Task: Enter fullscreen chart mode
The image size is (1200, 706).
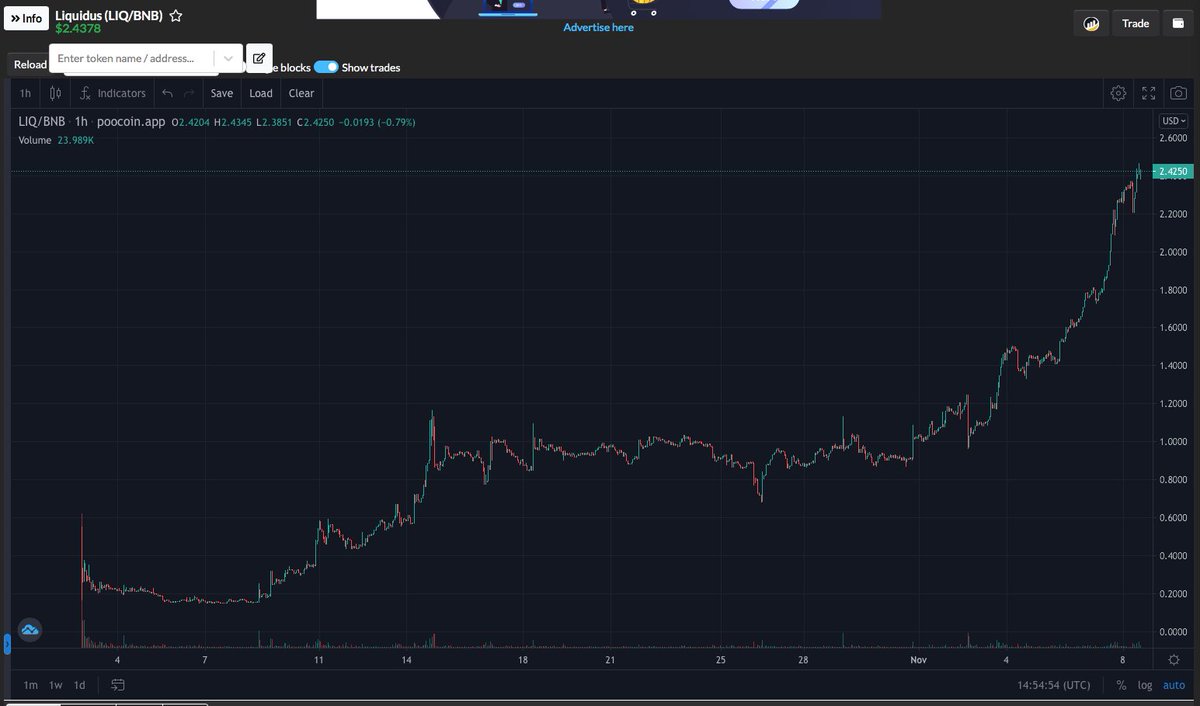Action: [1149, 93]
